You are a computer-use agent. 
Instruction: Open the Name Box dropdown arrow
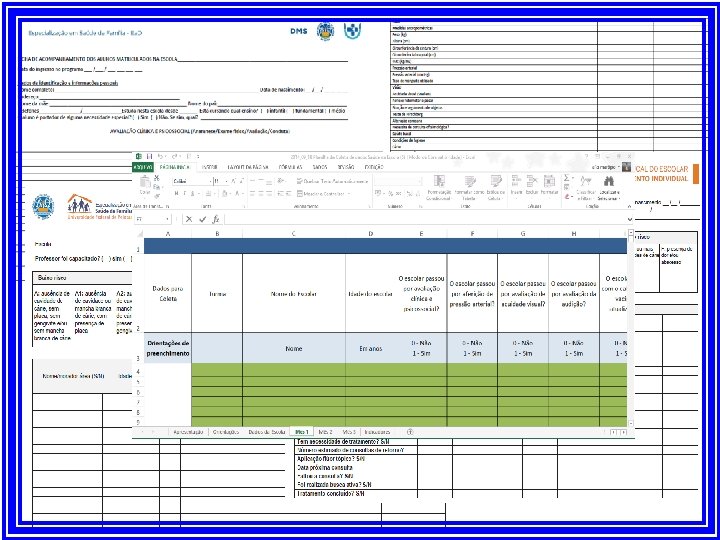click(167, 219)
